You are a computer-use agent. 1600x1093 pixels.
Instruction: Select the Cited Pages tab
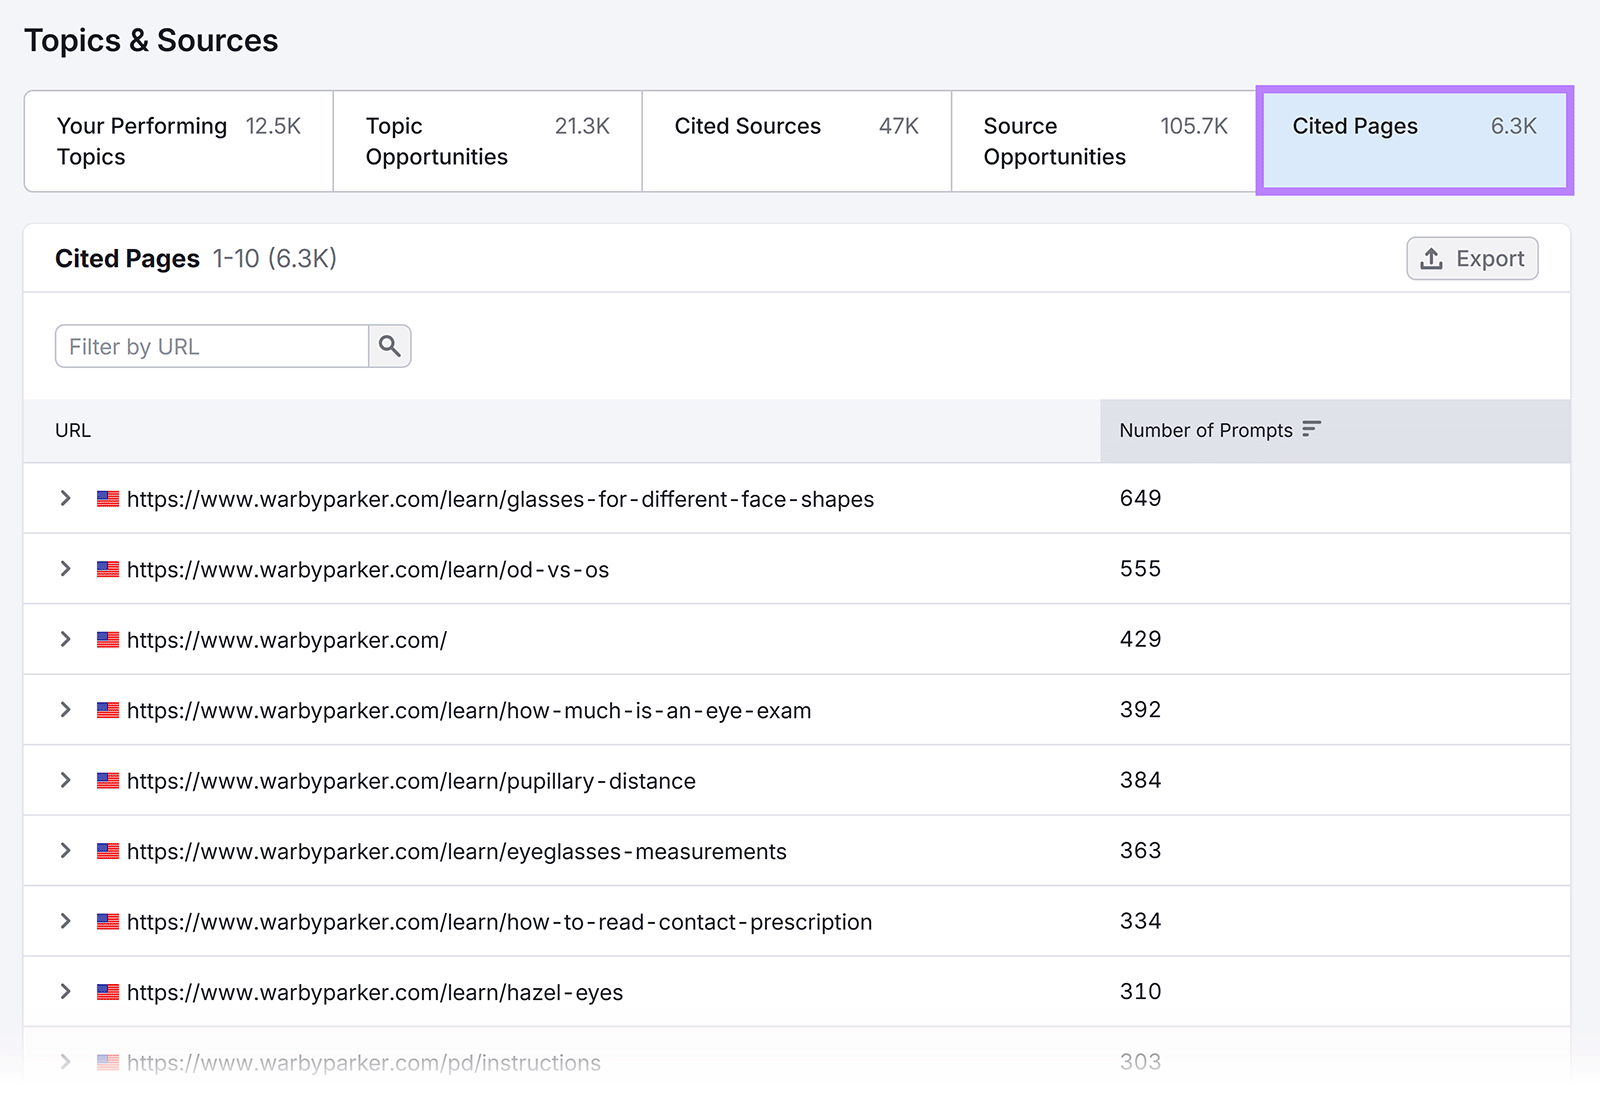(x=1414, y=141)
